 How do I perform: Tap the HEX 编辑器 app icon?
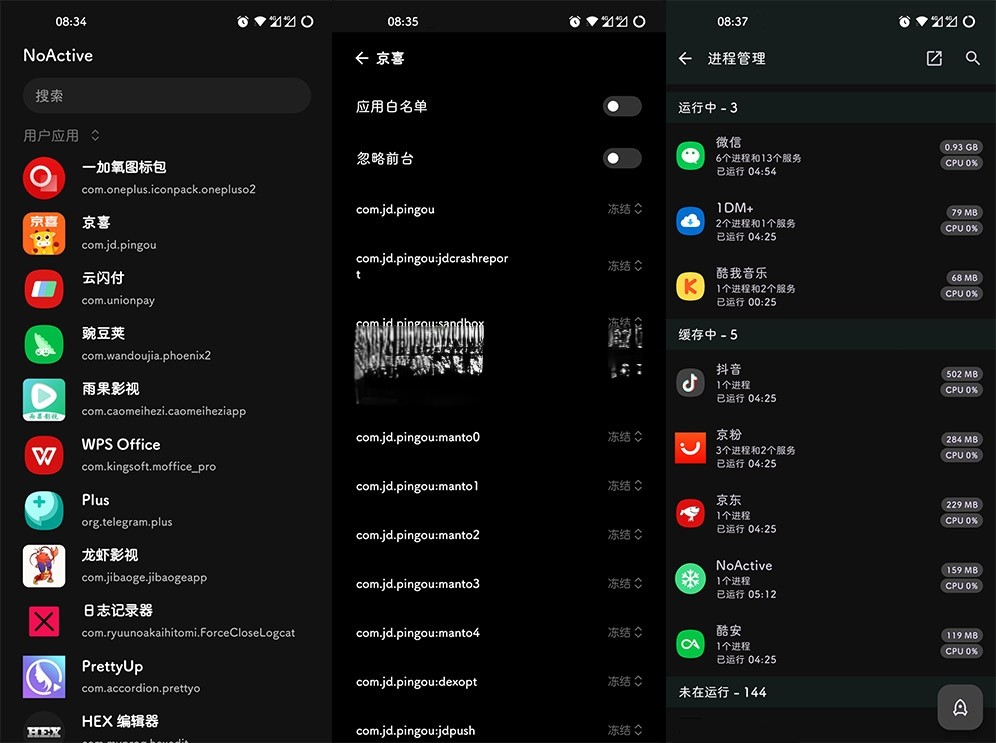point(44,728)
